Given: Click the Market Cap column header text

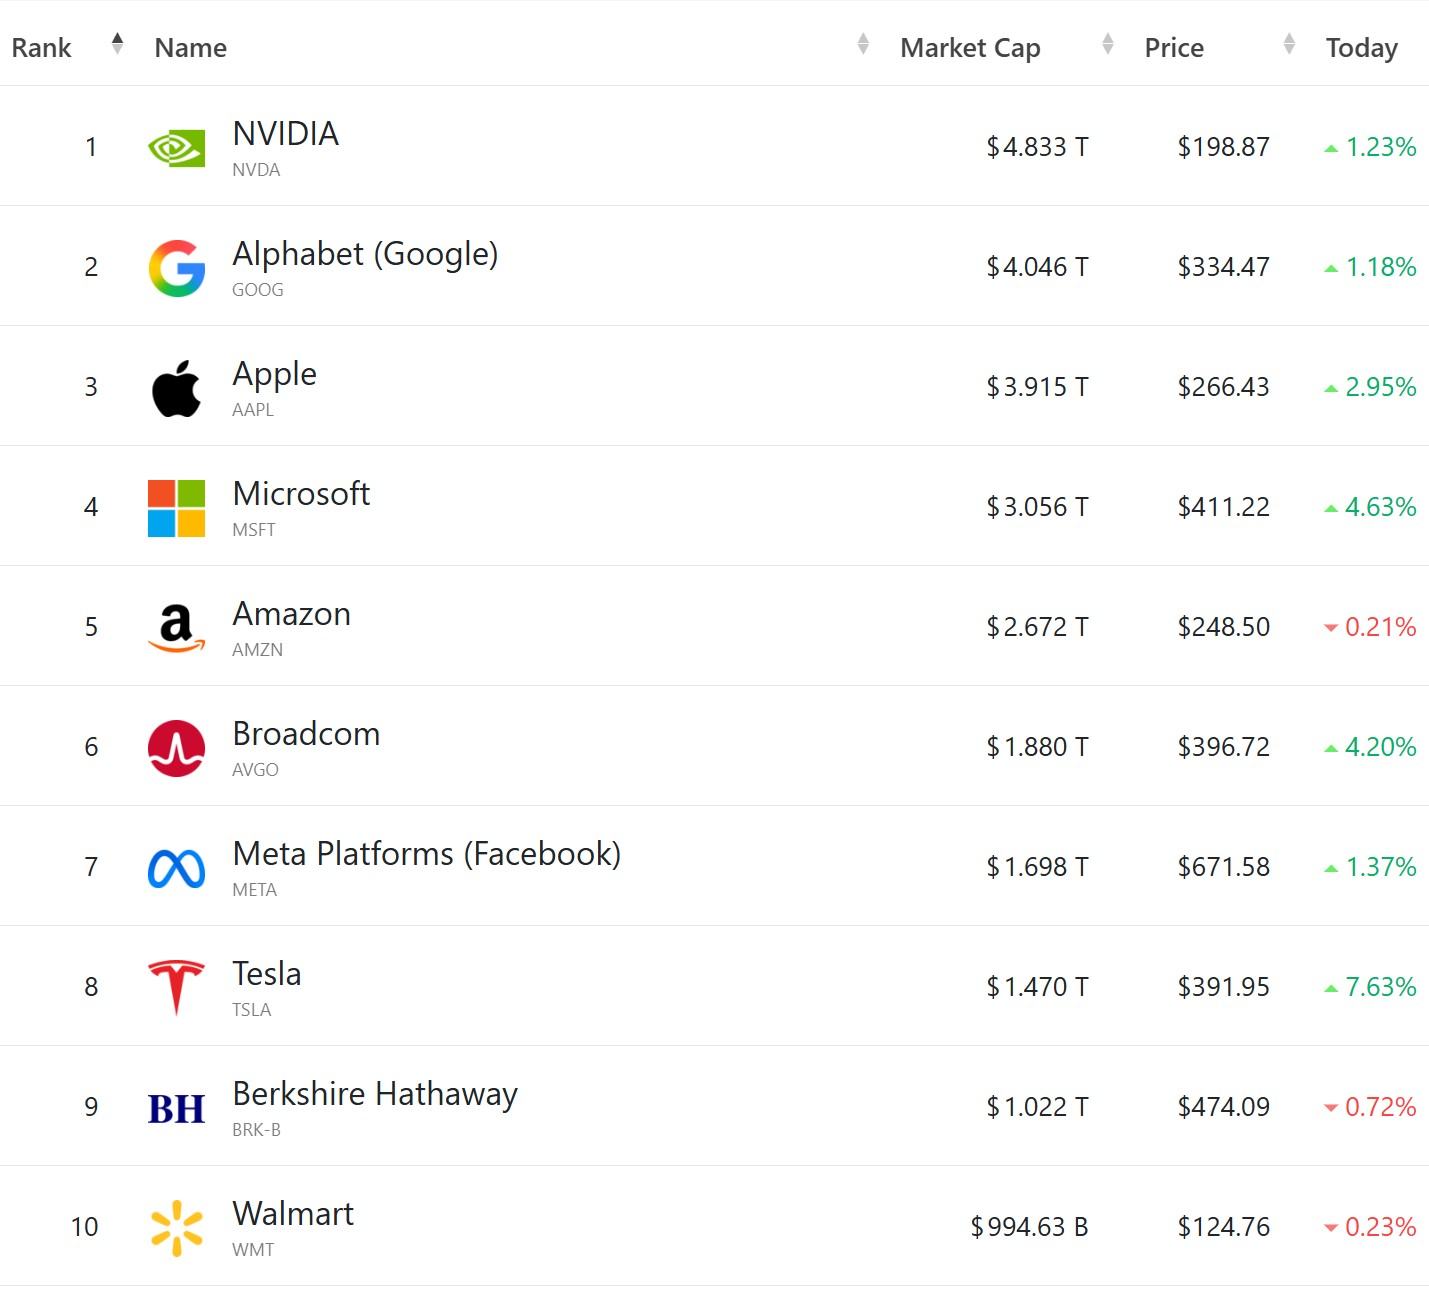Looking at the screenshot, I should coord(970,48).
